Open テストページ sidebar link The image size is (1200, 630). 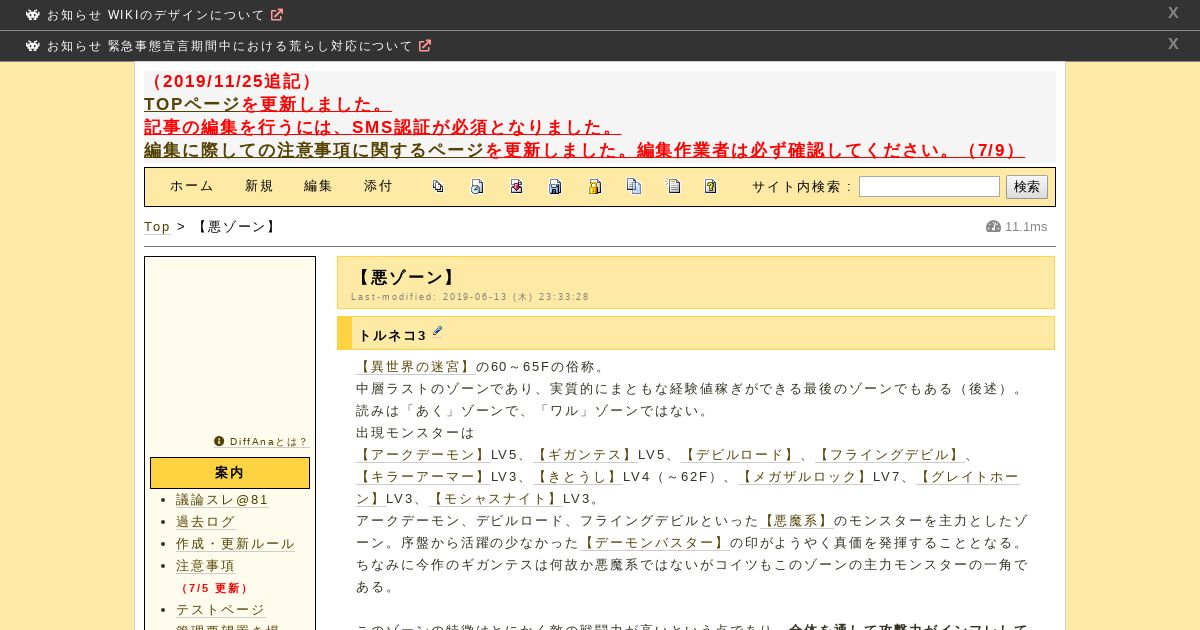pyautogui.click(x=220, y=610)
